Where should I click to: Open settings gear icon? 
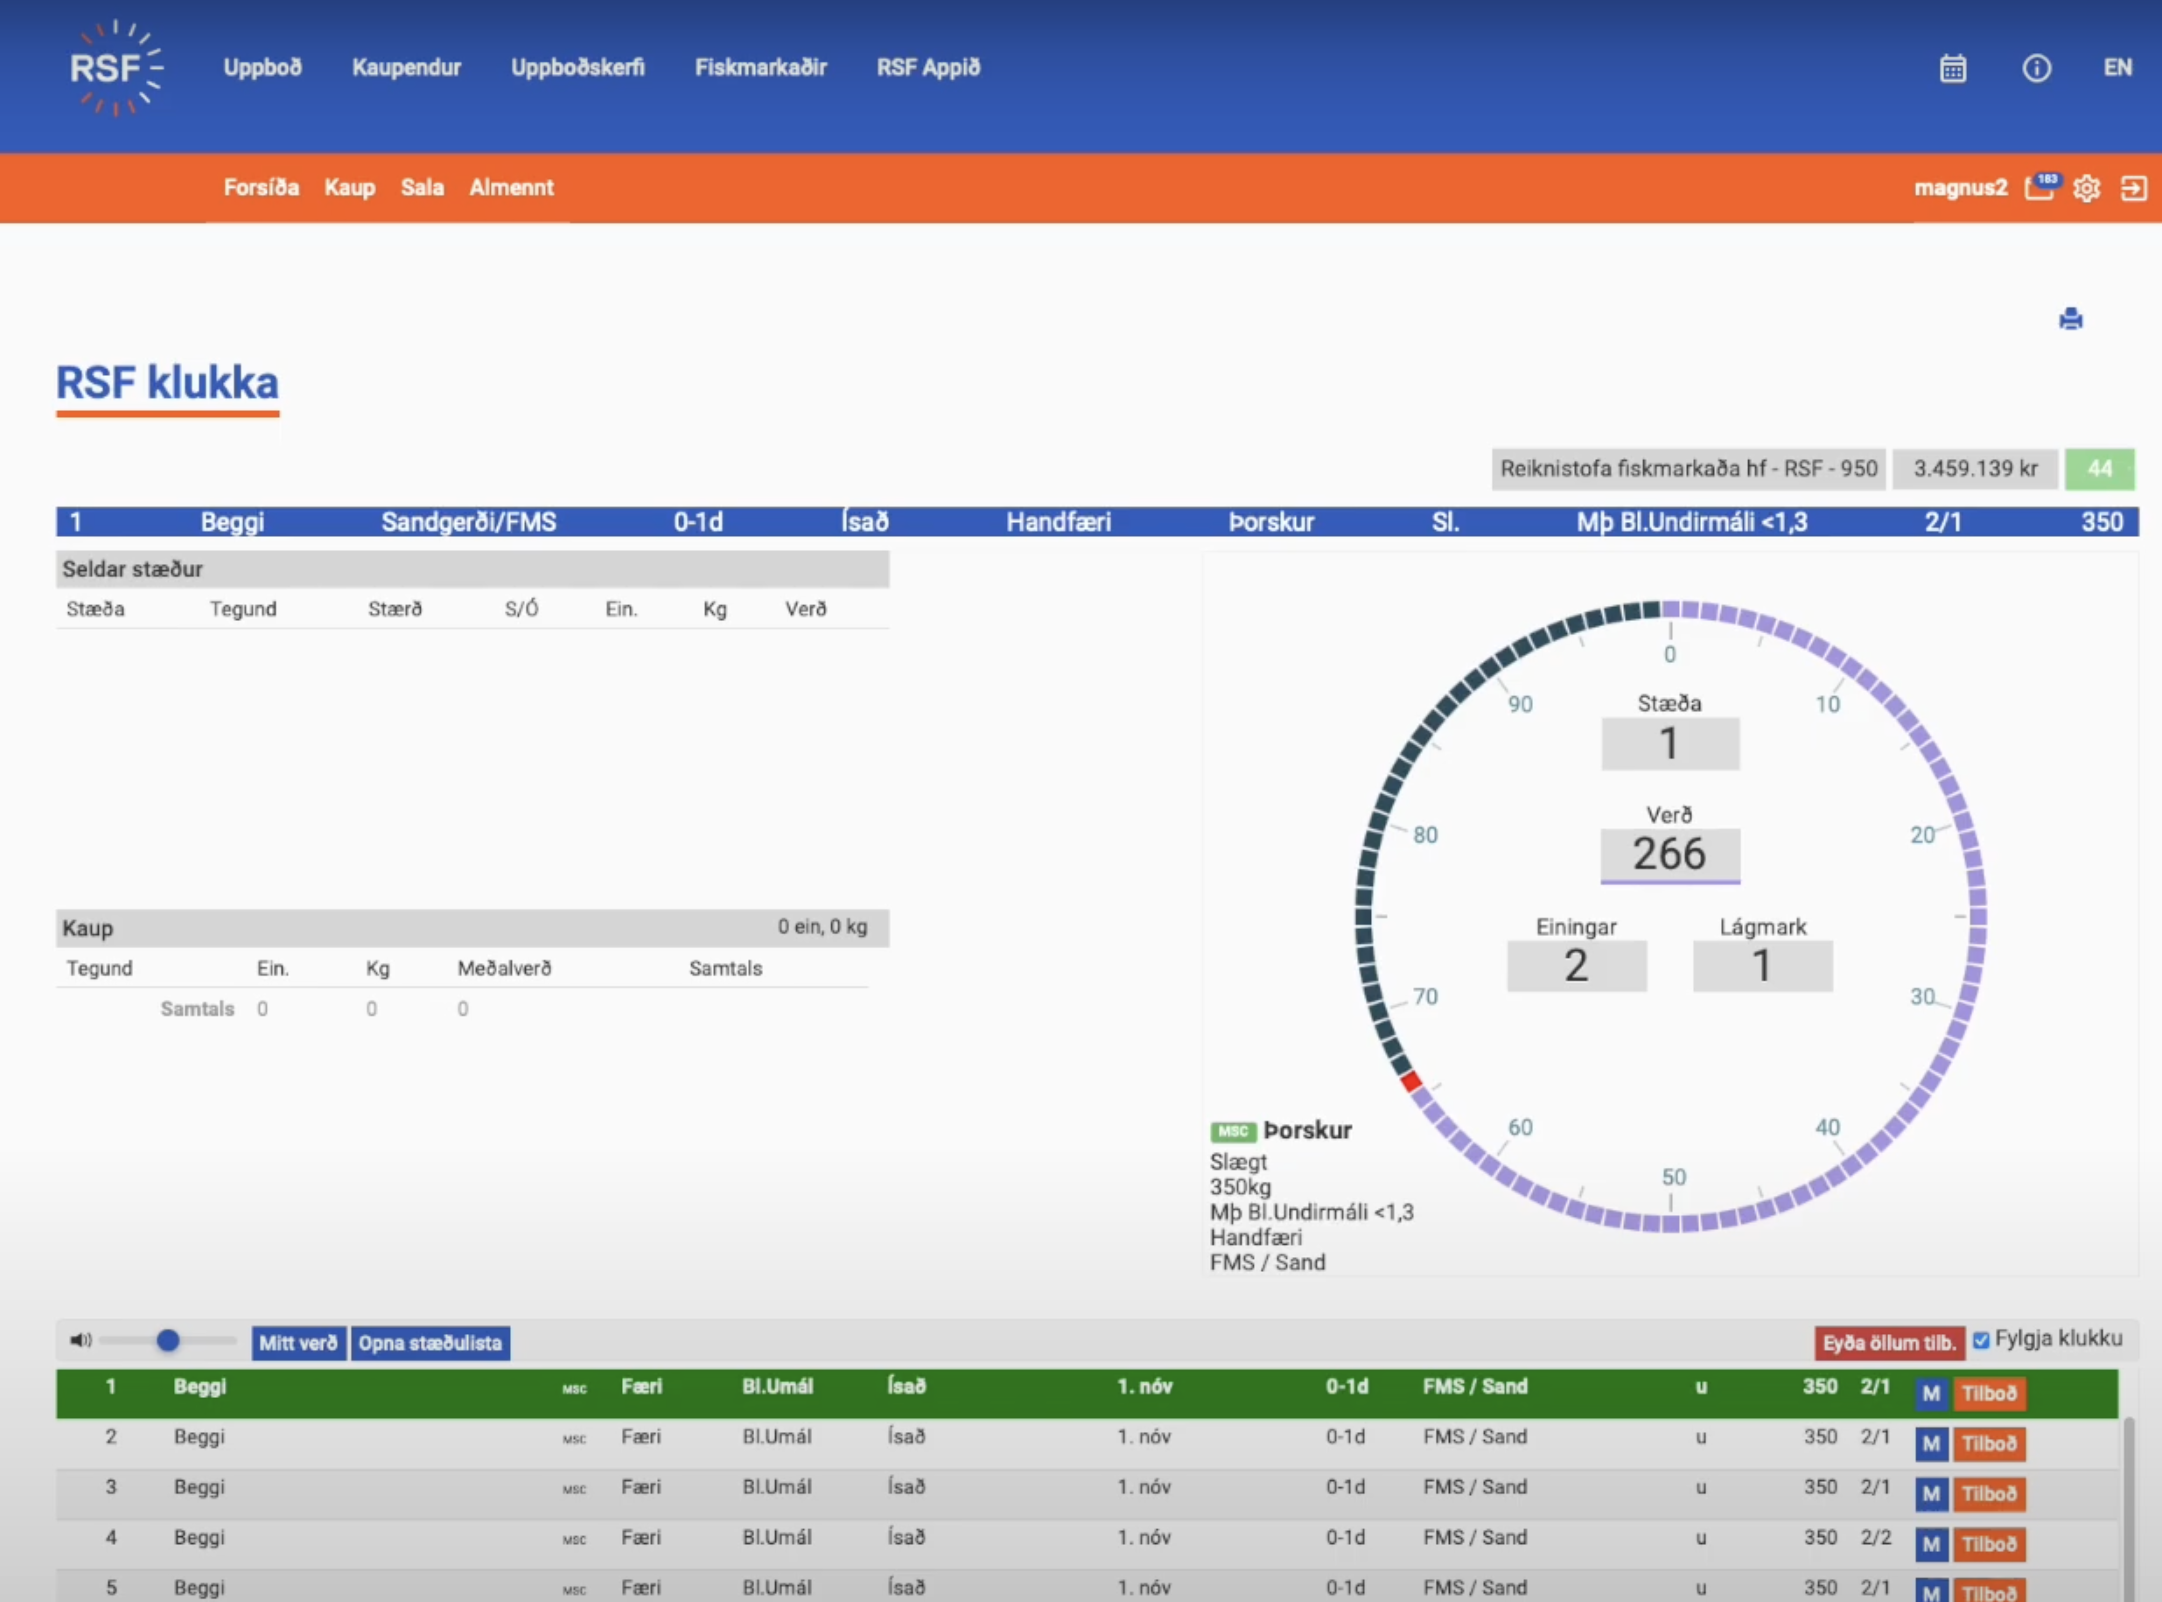point(2086,188)
